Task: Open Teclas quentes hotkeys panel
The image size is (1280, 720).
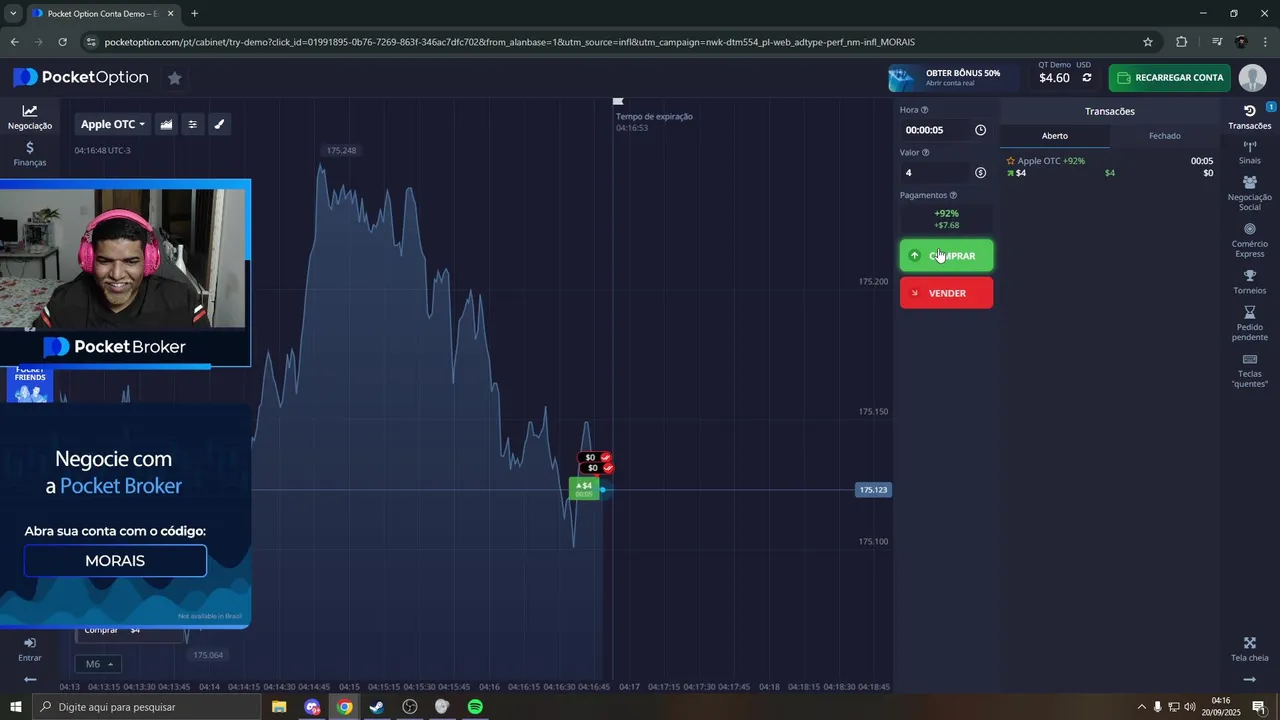Action: click(1250, 370)
